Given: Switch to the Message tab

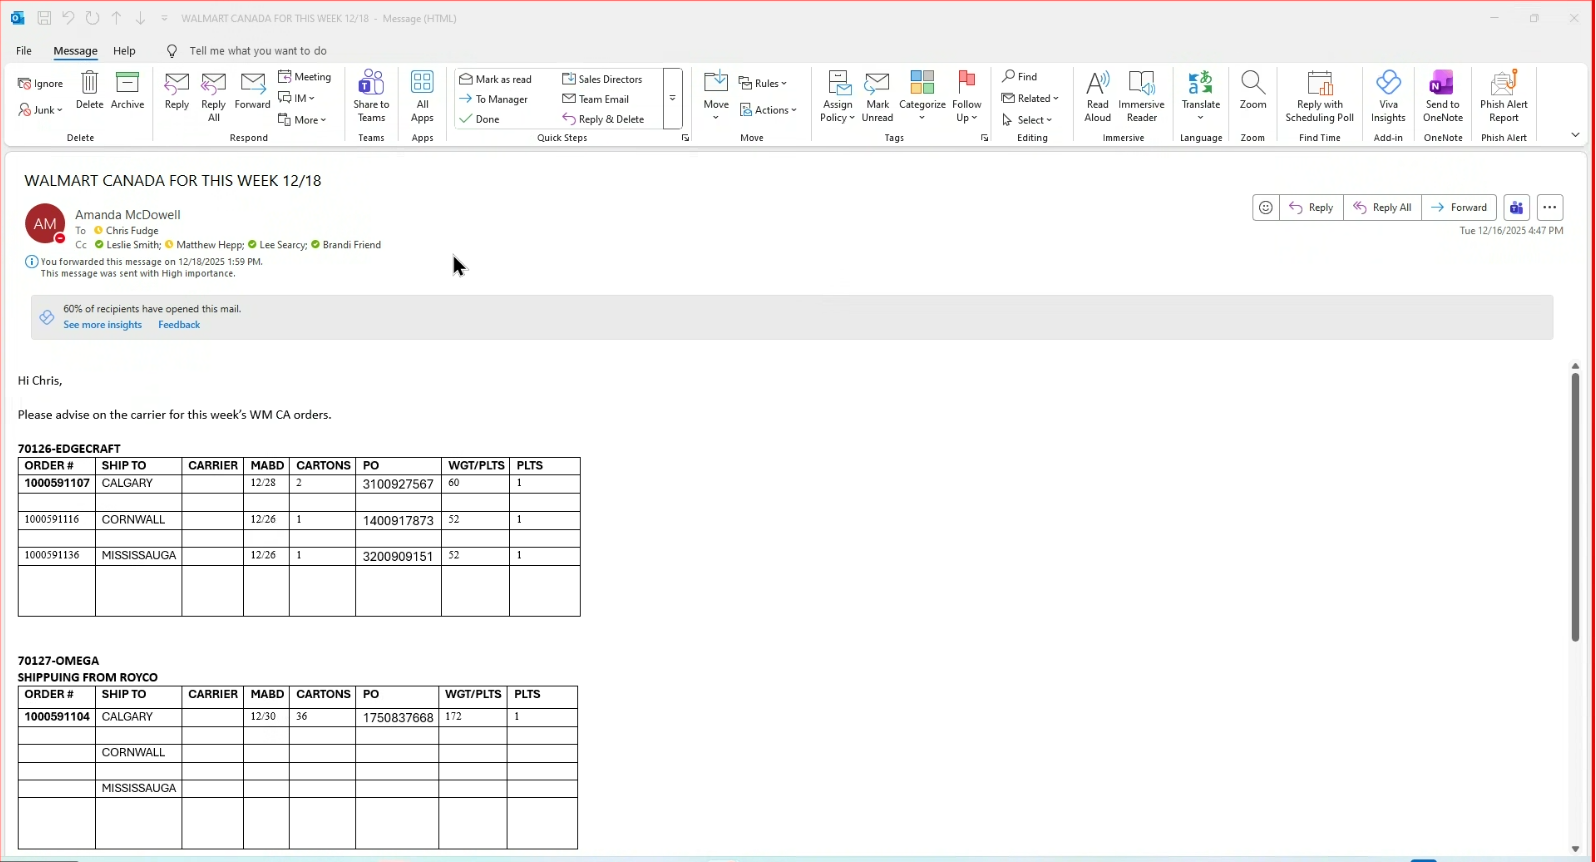Looking at the screenshot, I should pos(75,51).
